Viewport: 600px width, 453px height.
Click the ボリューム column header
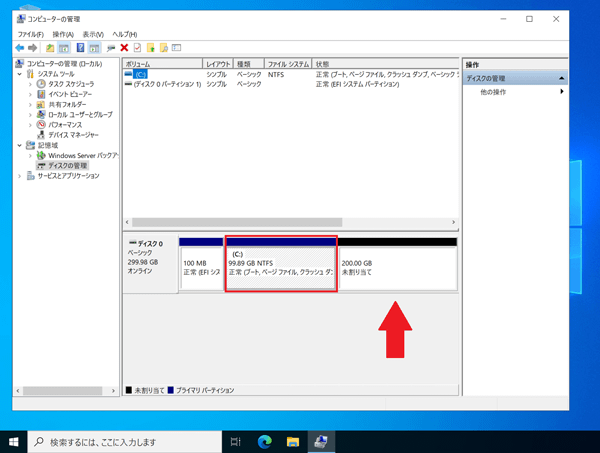160,64
